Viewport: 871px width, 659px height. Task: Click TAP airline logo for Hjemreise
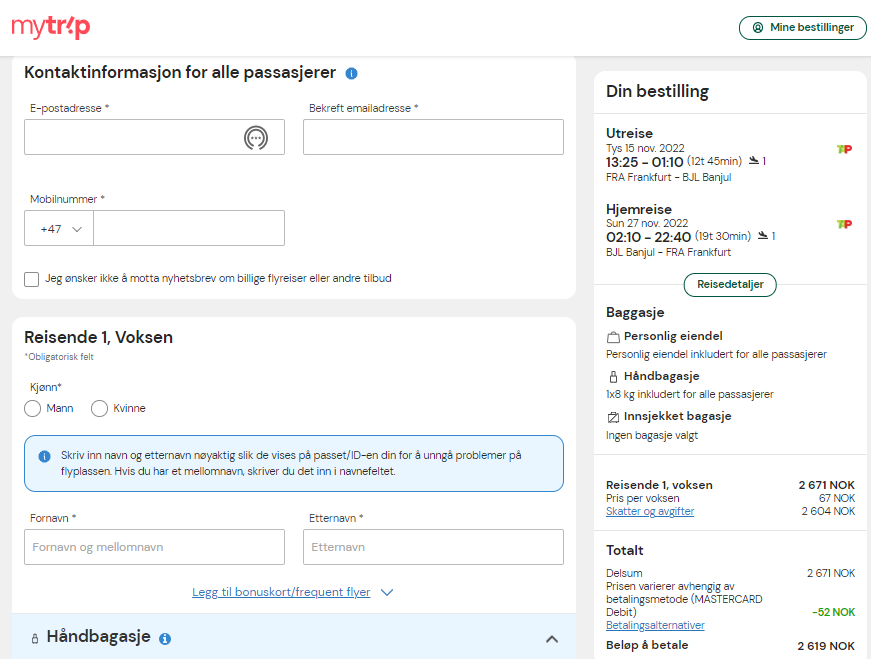pos(844,224)
